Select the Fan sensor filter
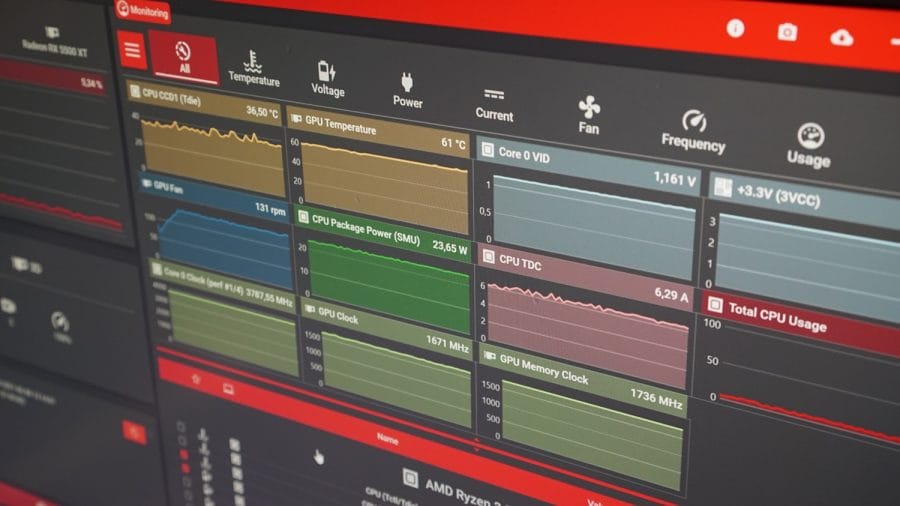 [589, 116]
